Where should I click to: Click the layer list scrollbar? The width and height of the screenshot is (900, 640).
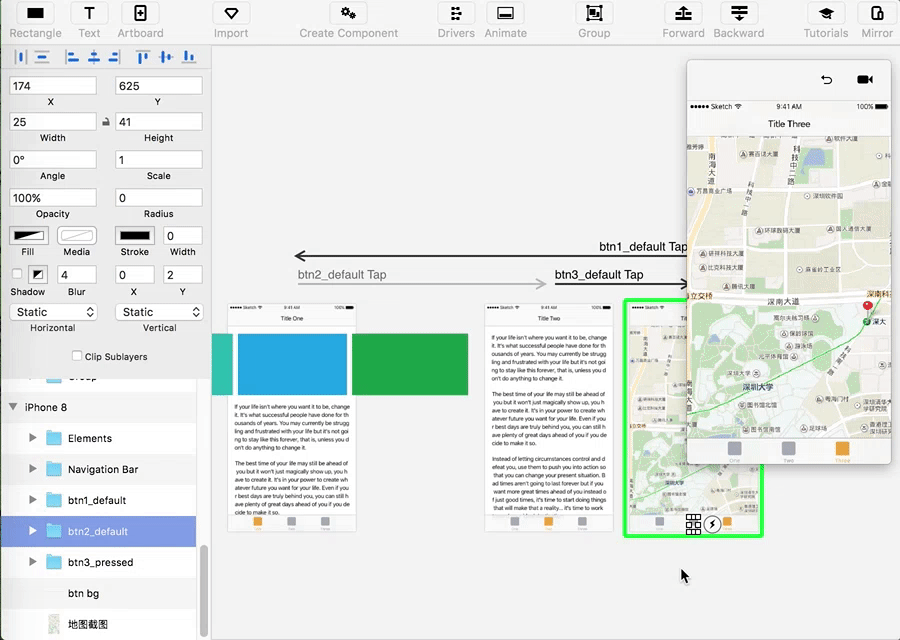203,591
